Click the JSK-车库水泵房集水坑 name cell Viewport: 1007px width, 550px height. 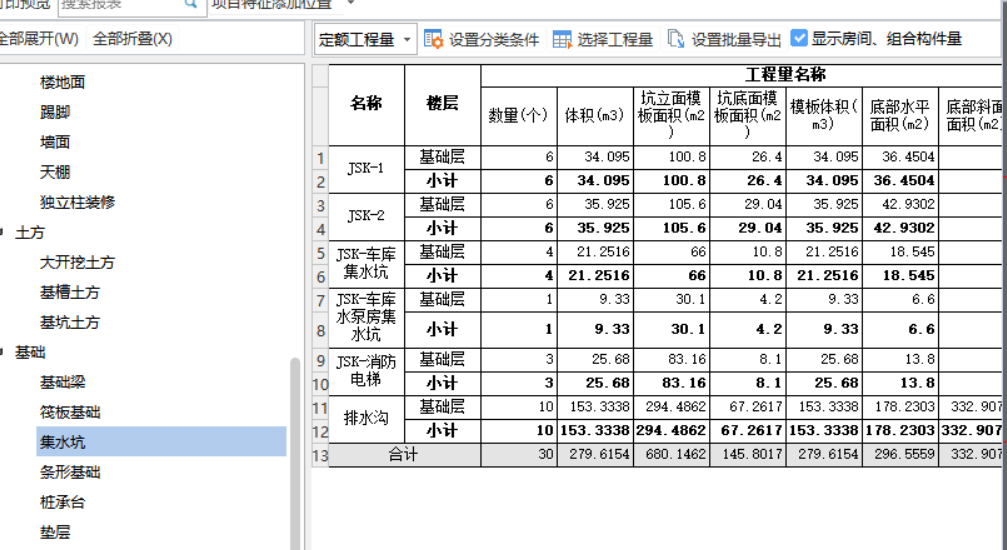(366, 317)
